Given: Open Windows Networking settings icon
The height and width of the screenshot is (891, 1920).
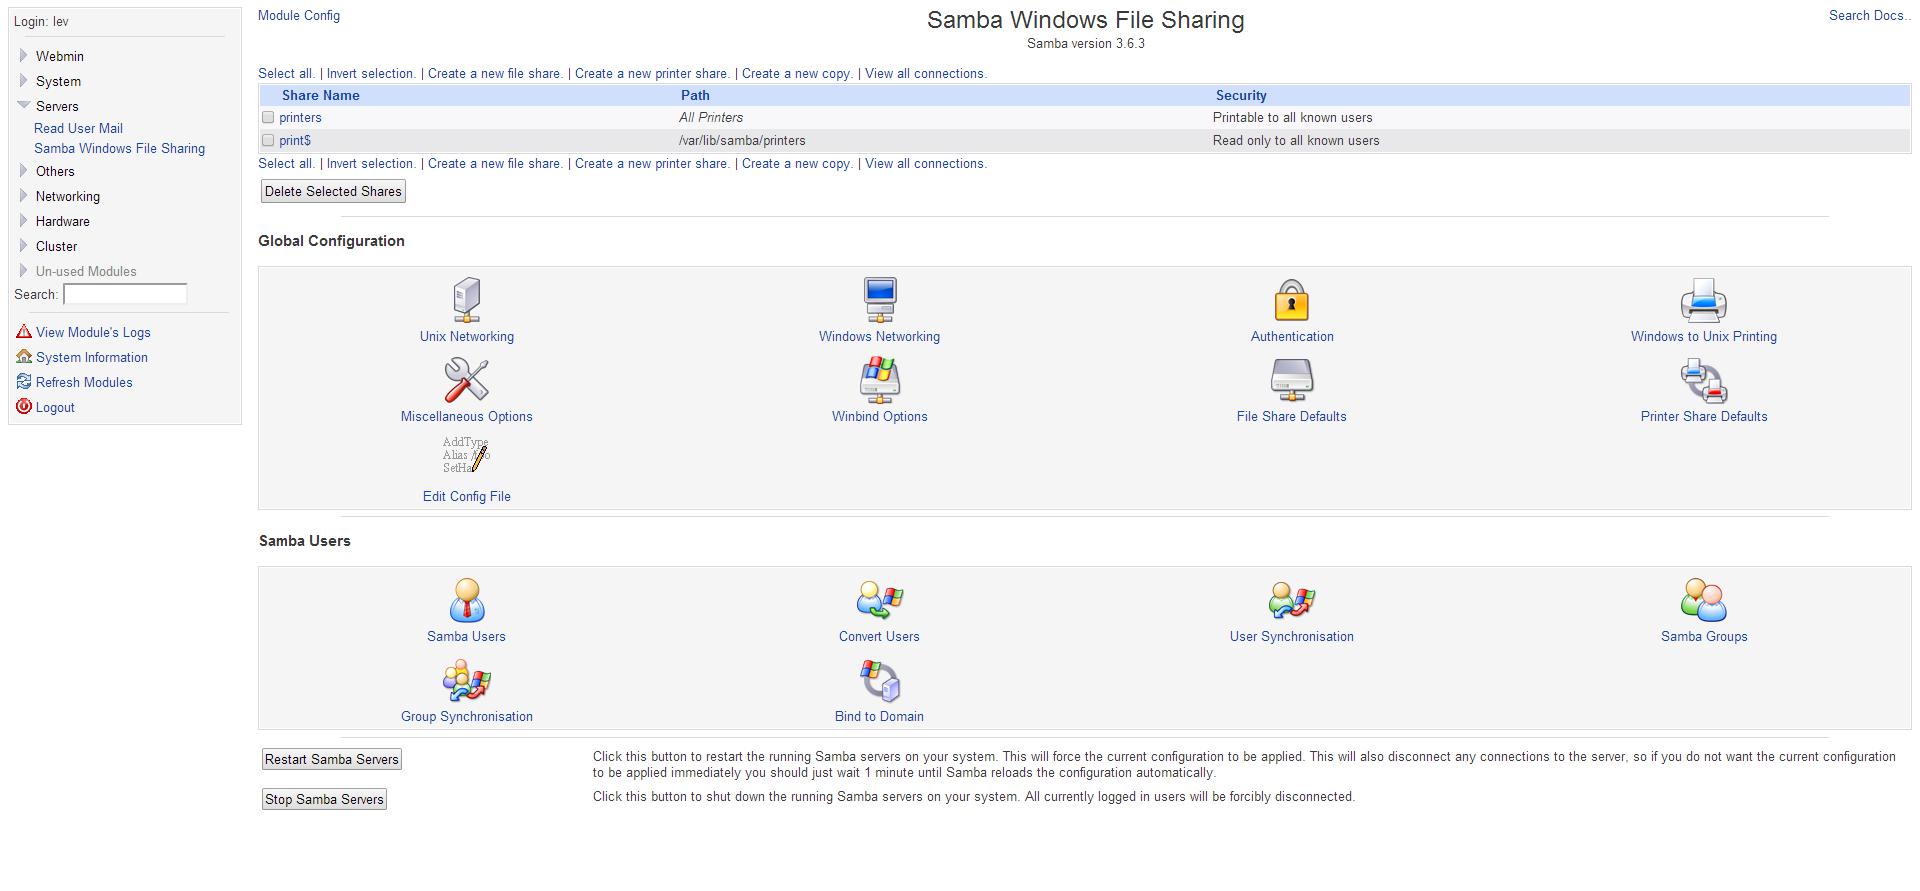Looking at the screenshot, I should coord(879,300).
